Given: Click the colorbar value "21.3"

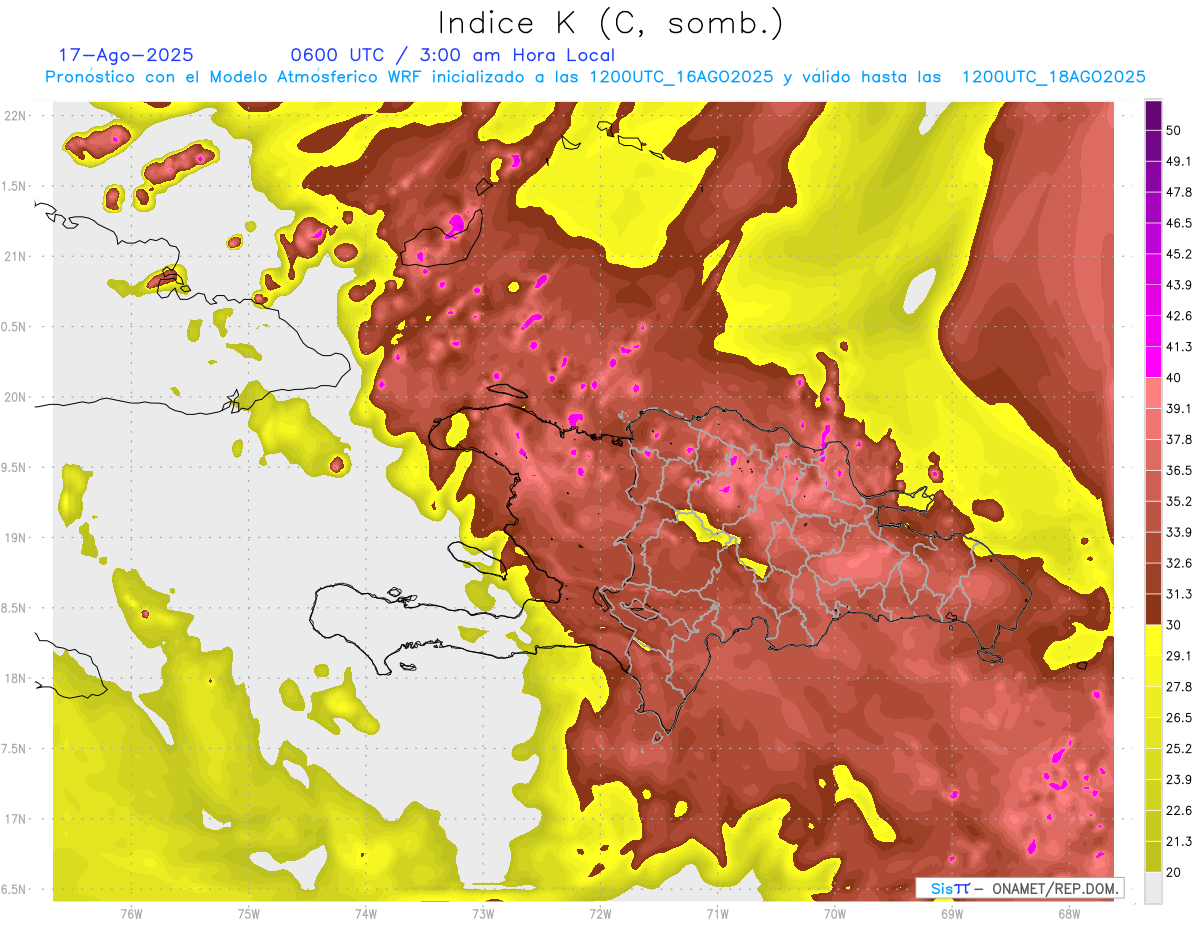Looking at the screenshot, I should [1179, 841].
